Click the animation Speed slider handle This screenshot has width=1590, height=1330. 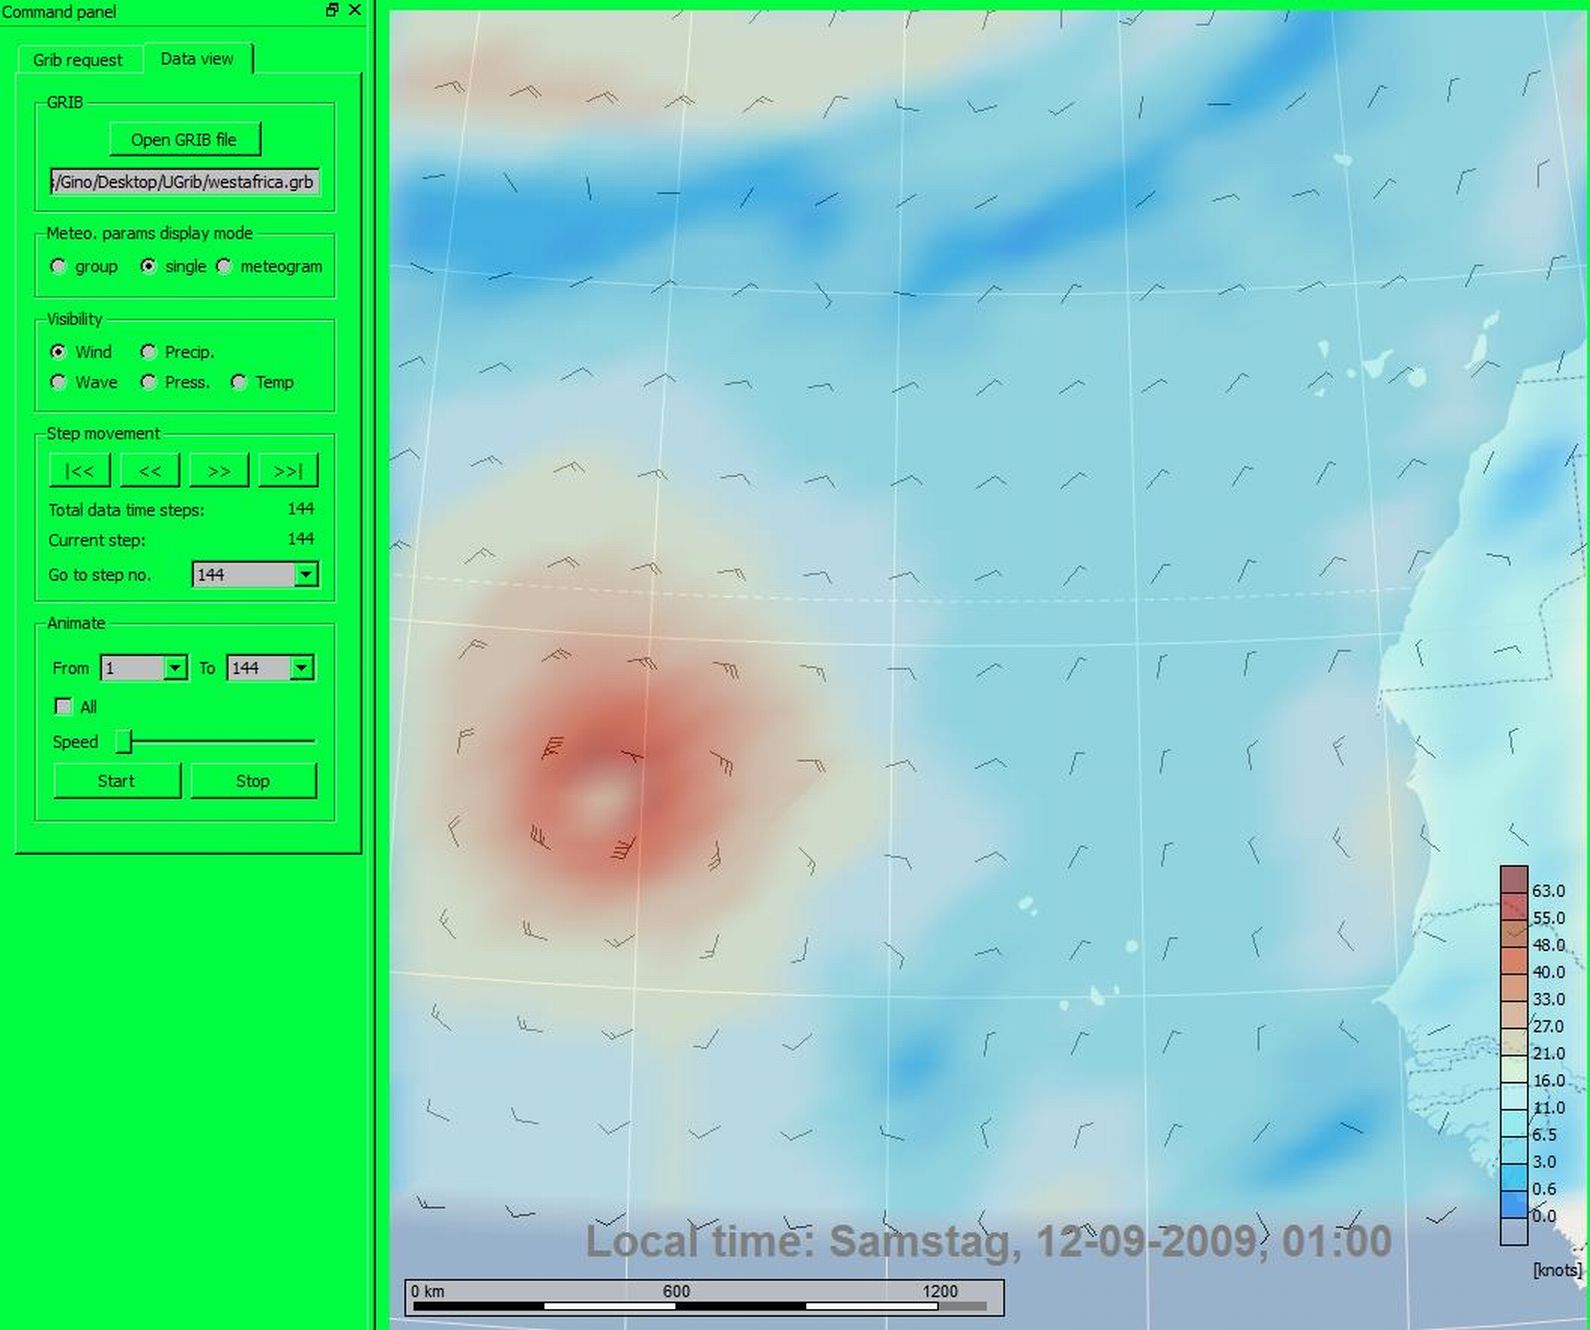point(124,741)
